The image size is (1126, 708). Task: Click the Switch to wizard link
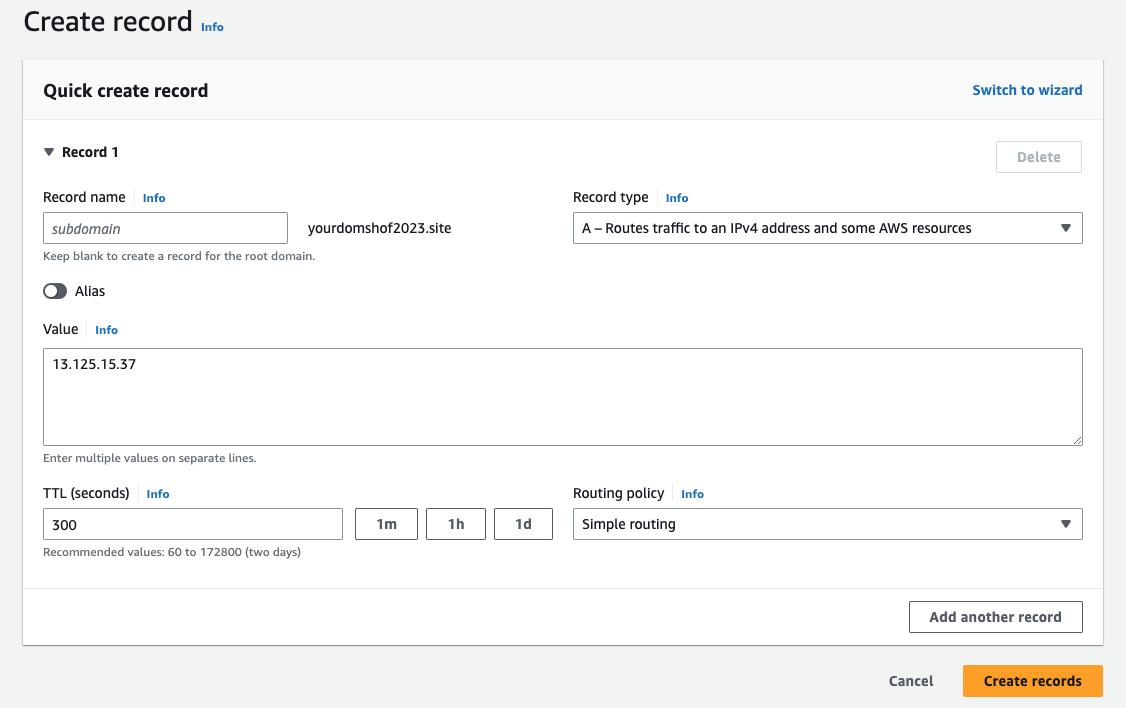pos(1027,90)
